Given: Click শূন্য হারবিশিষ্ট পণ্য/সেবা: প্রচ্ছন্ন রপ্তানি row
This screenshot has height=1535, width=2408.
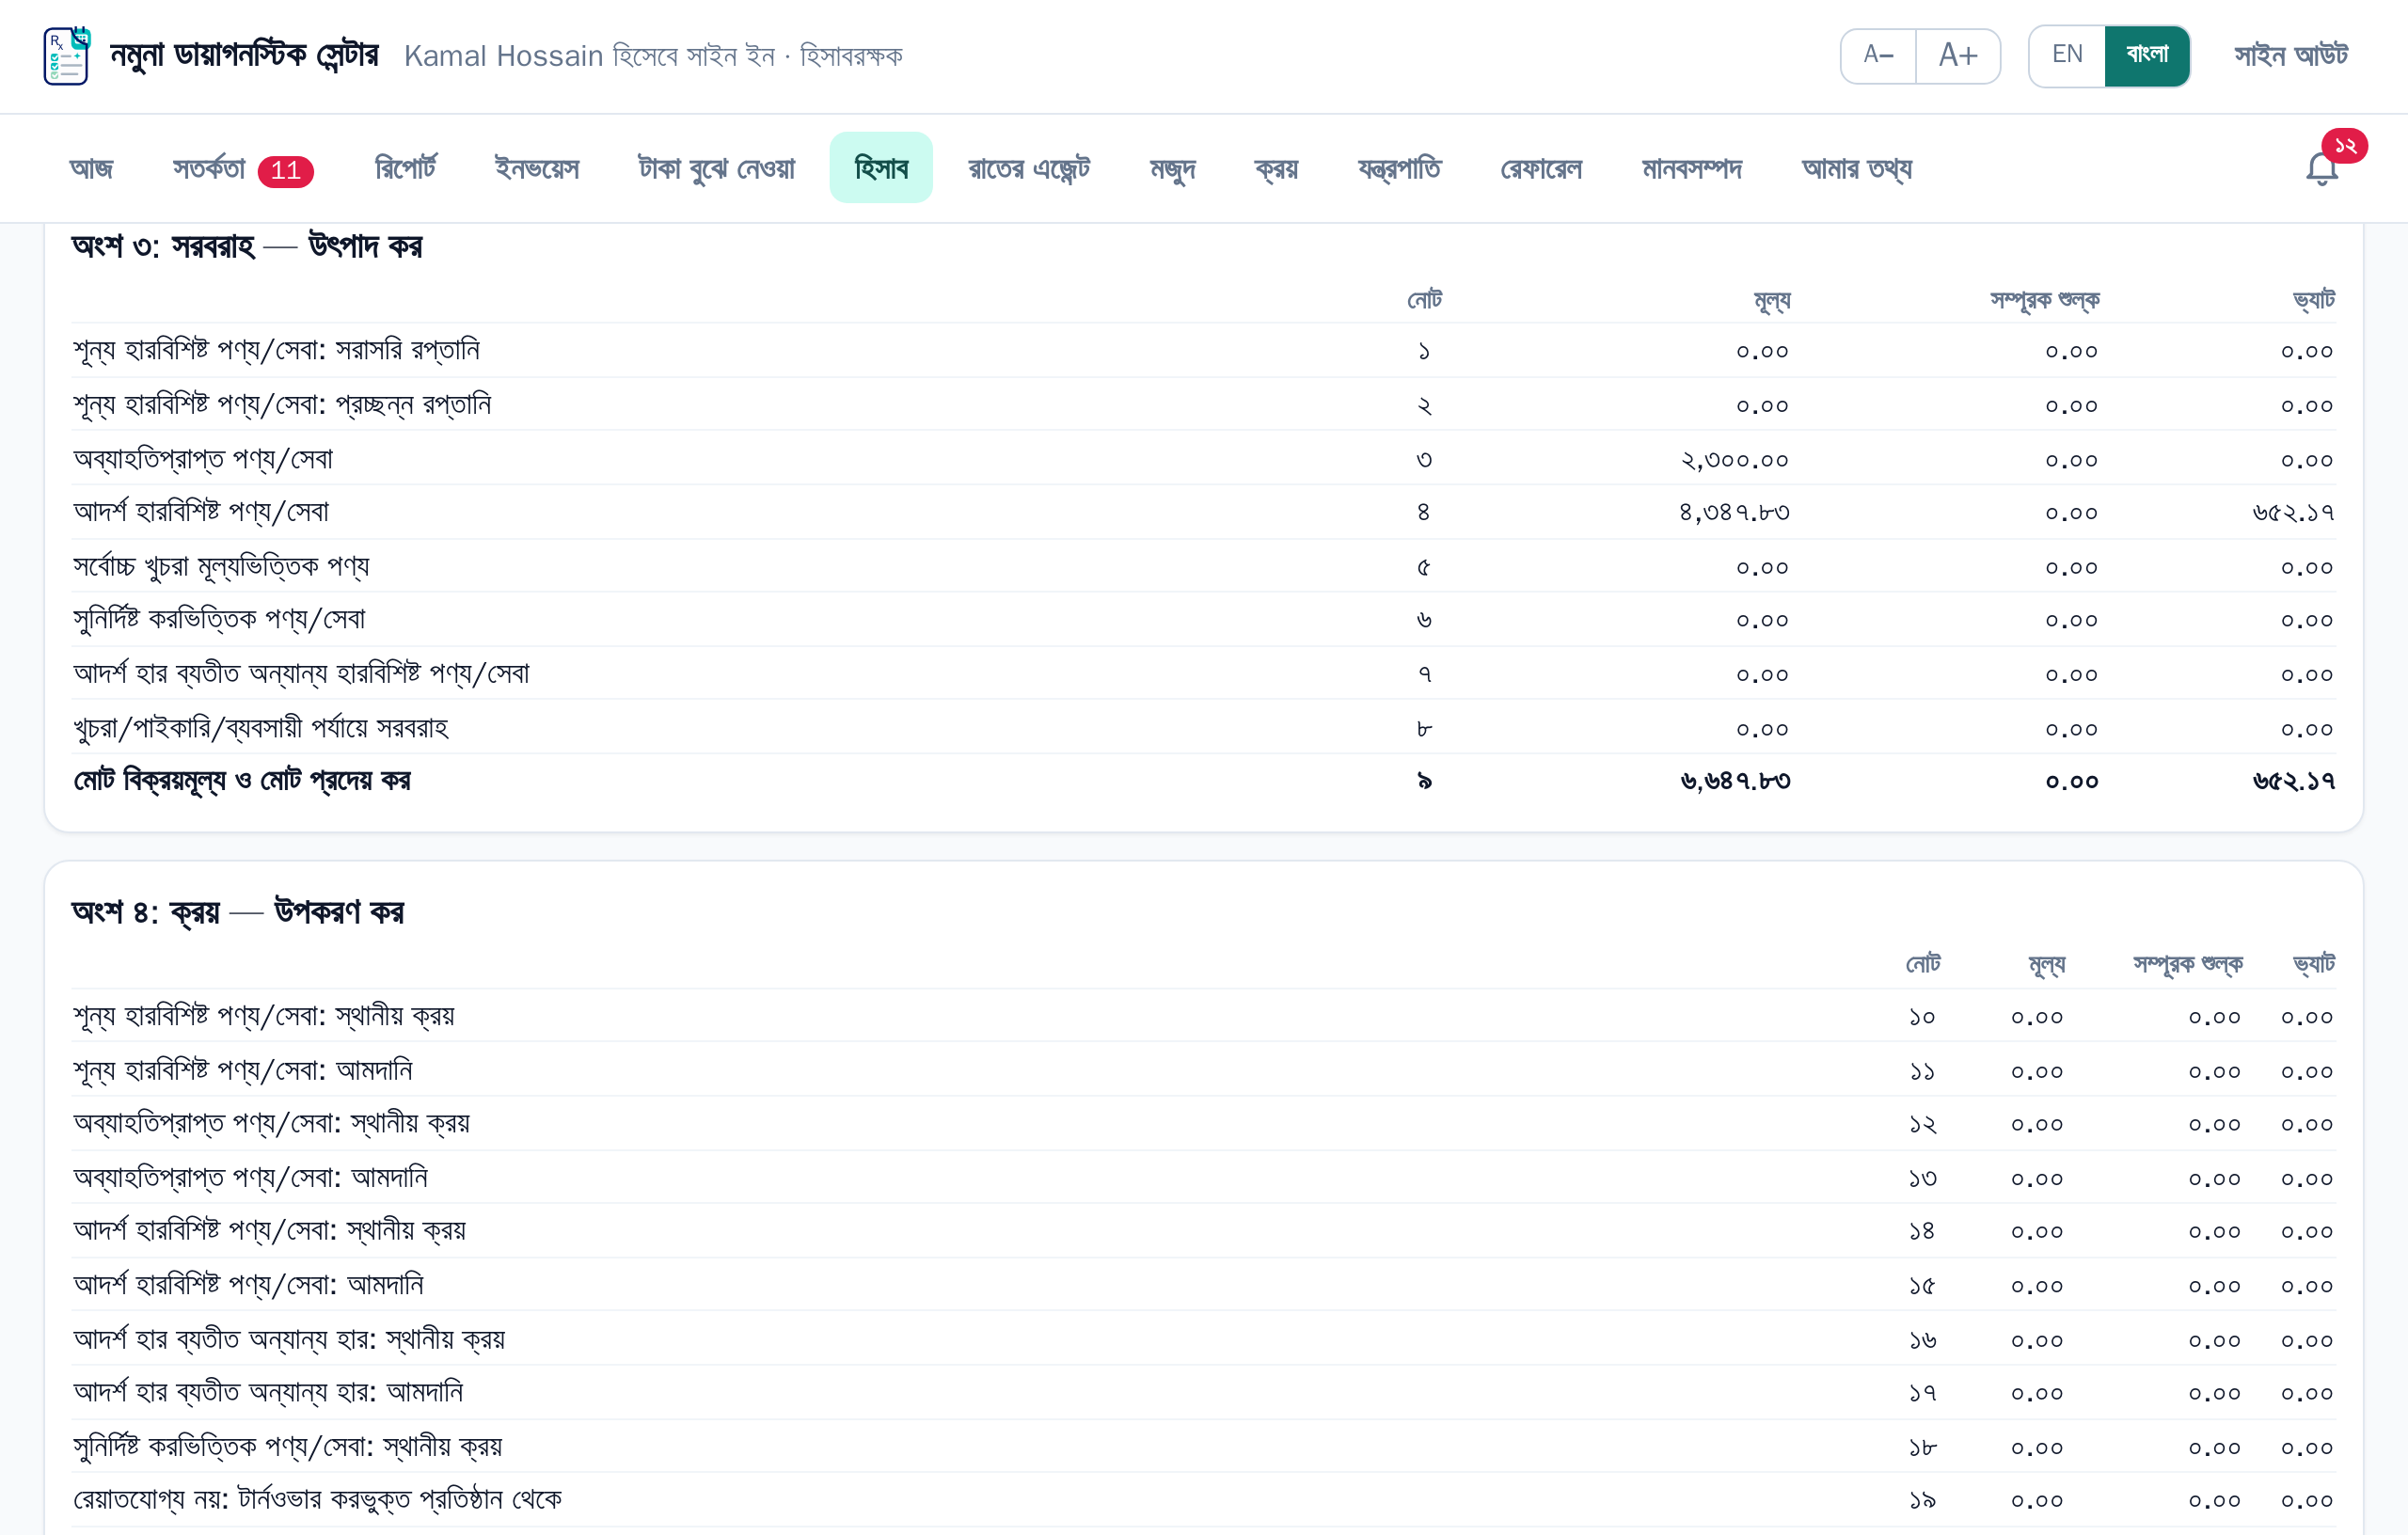Looking at the screenshot, I should (1204, 405).
